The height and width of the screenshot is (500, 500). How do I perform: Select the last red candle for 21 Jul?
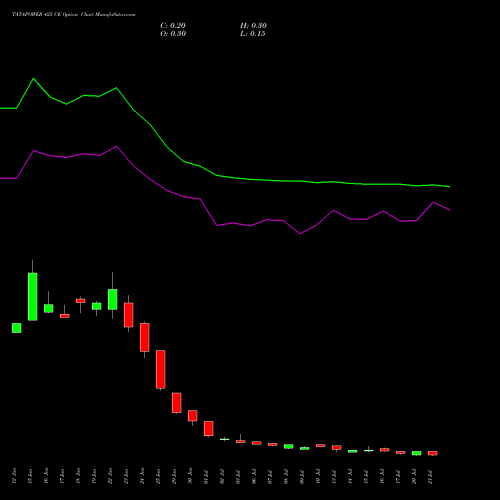pyautogui.click(x=433, y=453)
